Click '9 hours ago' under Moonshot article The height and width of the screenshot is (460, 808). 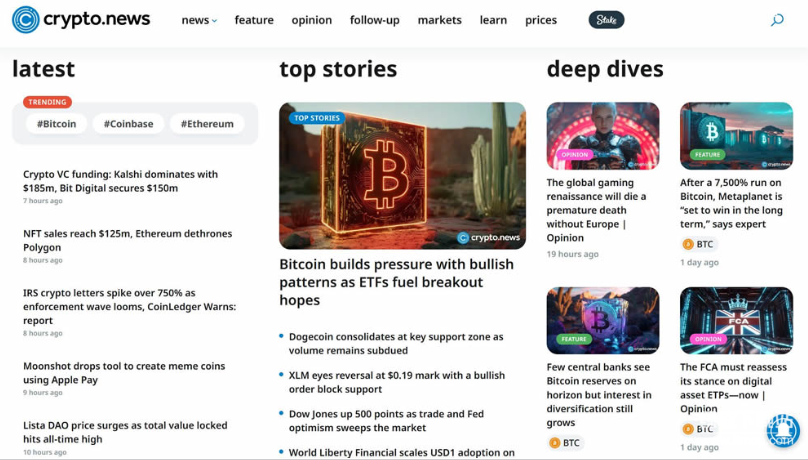click(43, 393)
